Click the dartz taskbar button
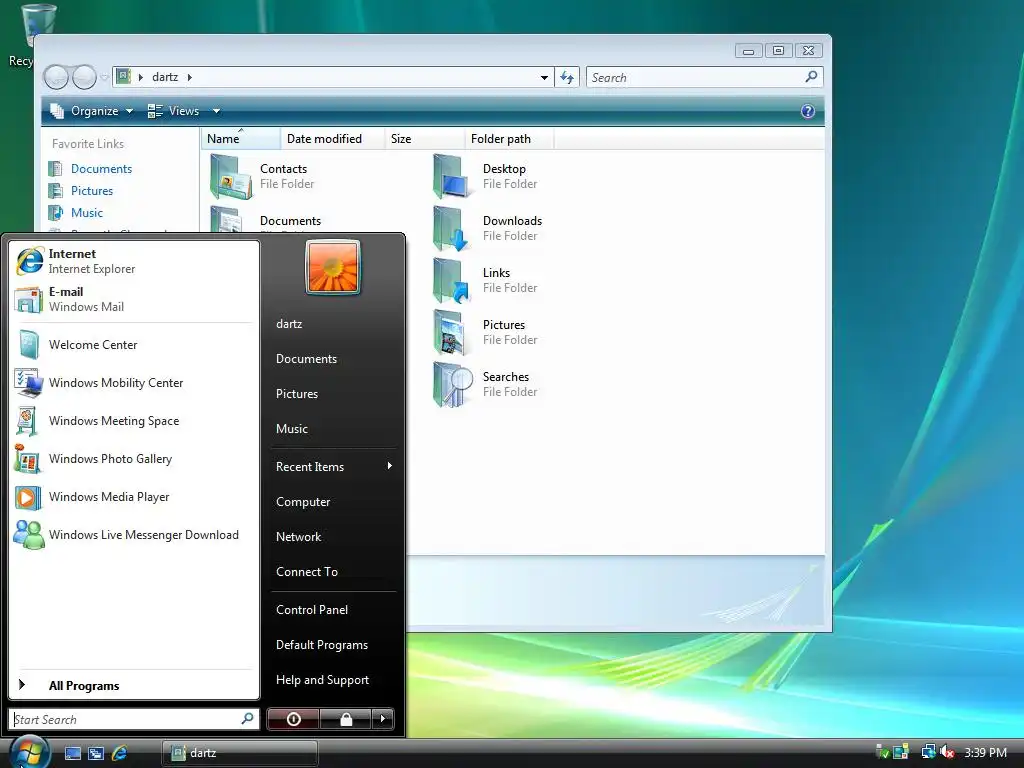This screenshot has height=768, width=1024. (240, 753)
